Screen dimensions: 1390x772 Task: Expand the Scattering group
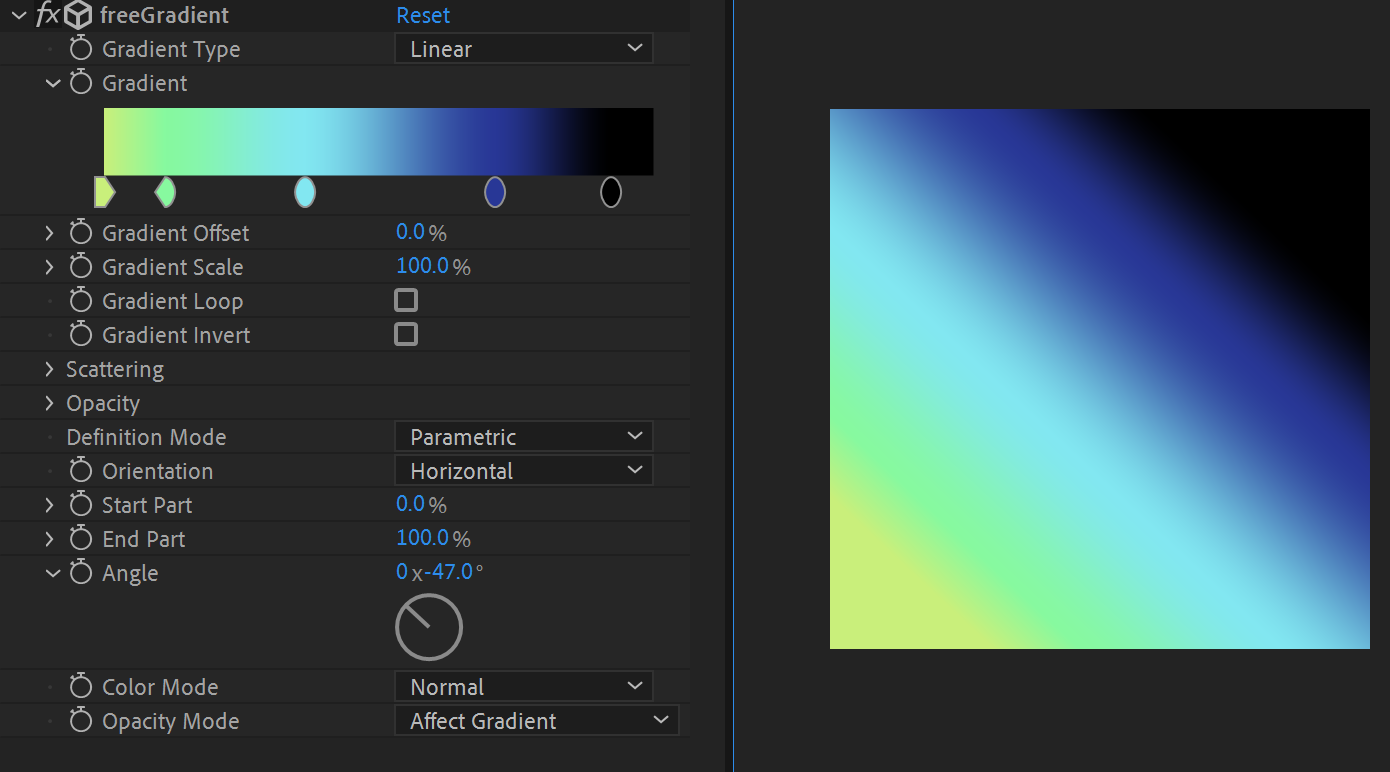pyautogui.click(x=49, y=369)
